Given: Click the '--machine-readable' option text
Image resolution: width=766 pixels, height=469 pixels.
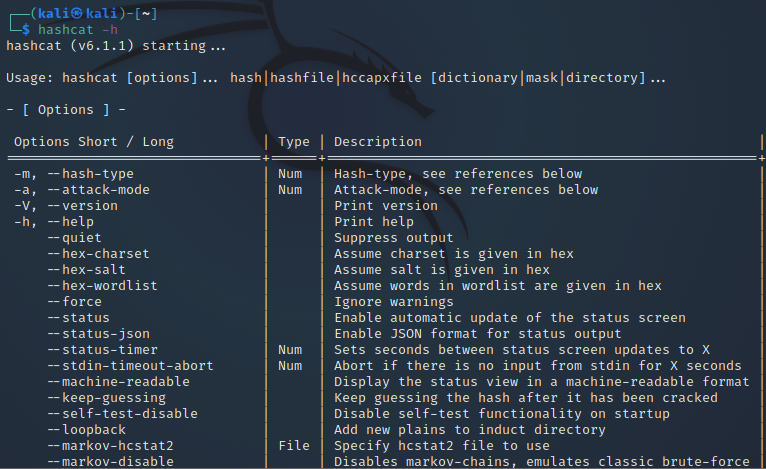Looking at the screenshot, I should tap(118, 382).
